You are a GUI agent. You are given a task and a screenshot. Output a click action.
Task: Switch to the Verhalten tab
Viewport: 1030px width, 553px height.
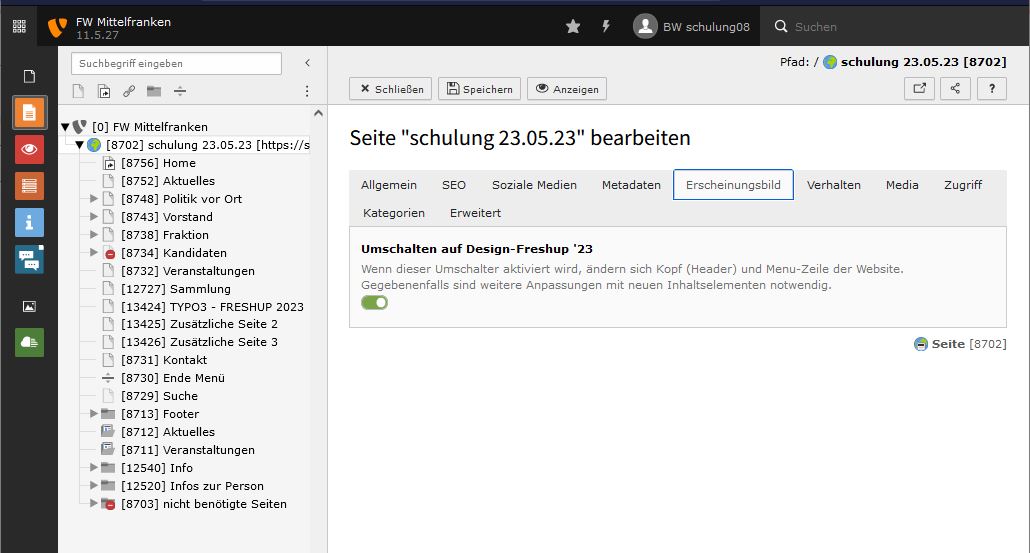point(834,185)
